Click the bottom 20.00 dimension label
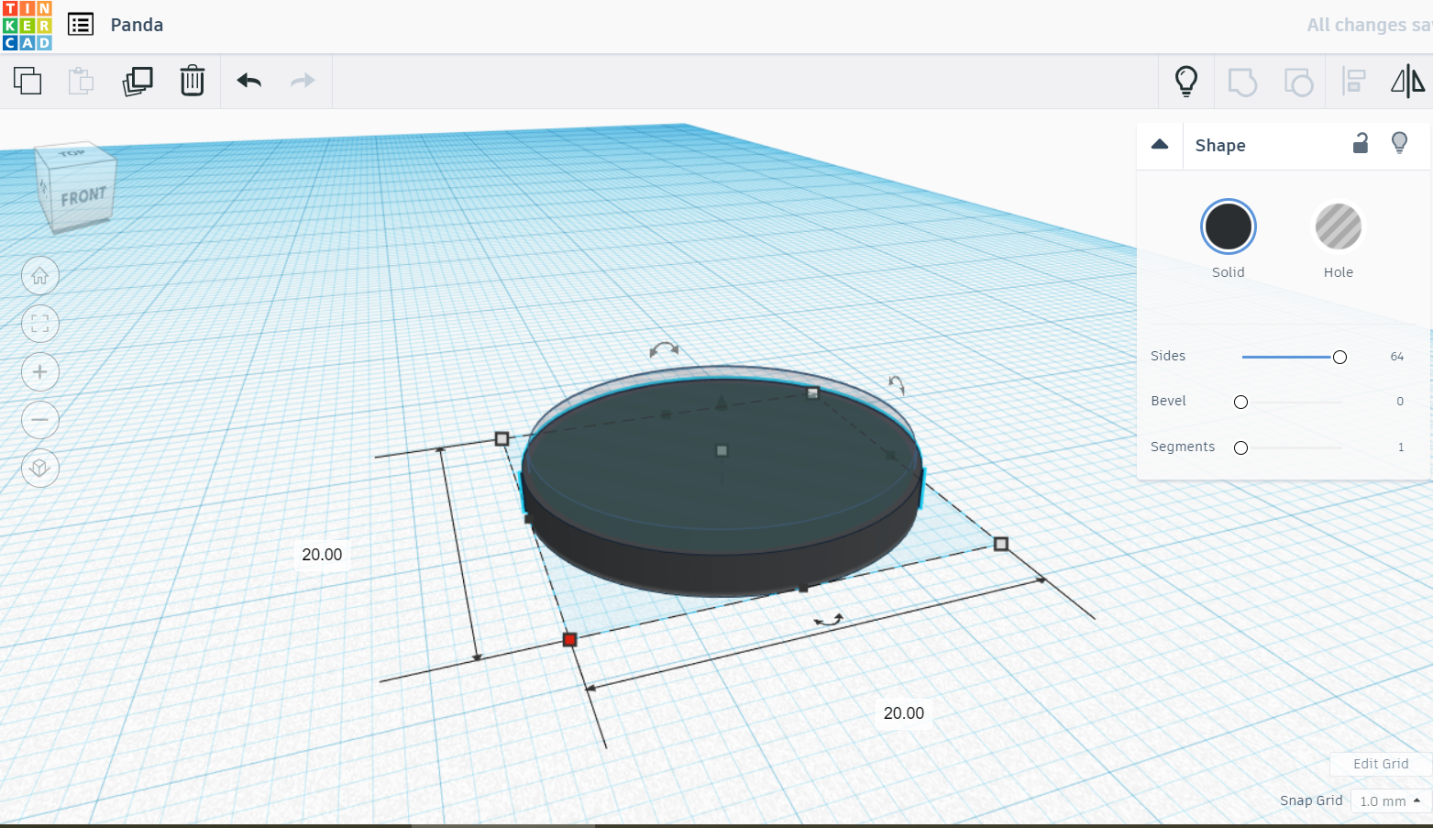This screenshot has width=1433, height=828. coord(904,713)
